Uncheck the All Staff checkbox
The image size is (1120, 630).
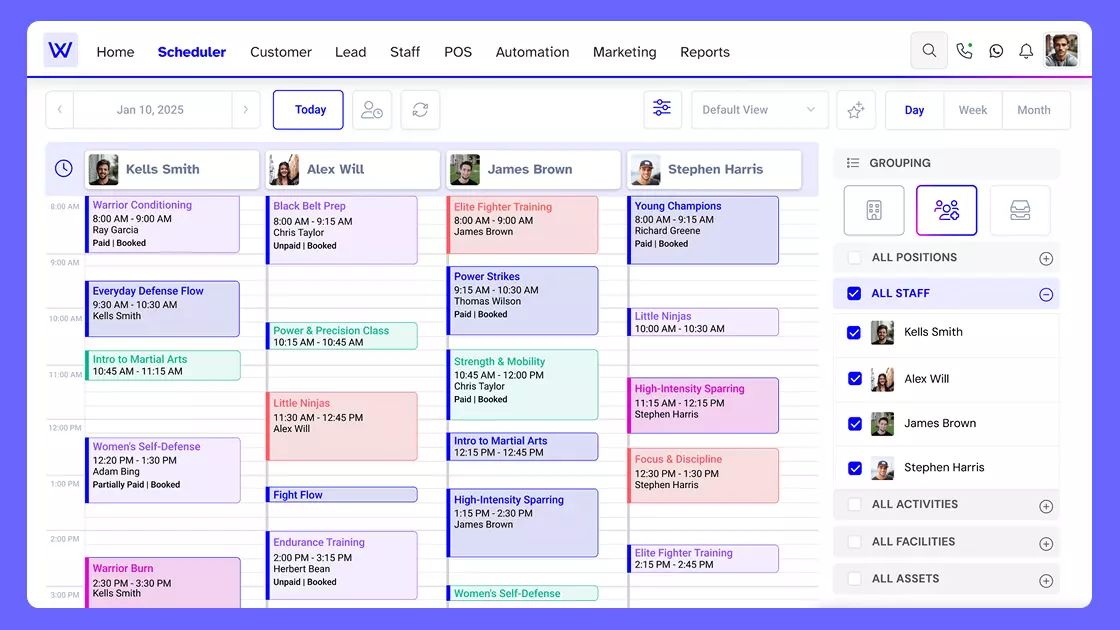[854, 294]
